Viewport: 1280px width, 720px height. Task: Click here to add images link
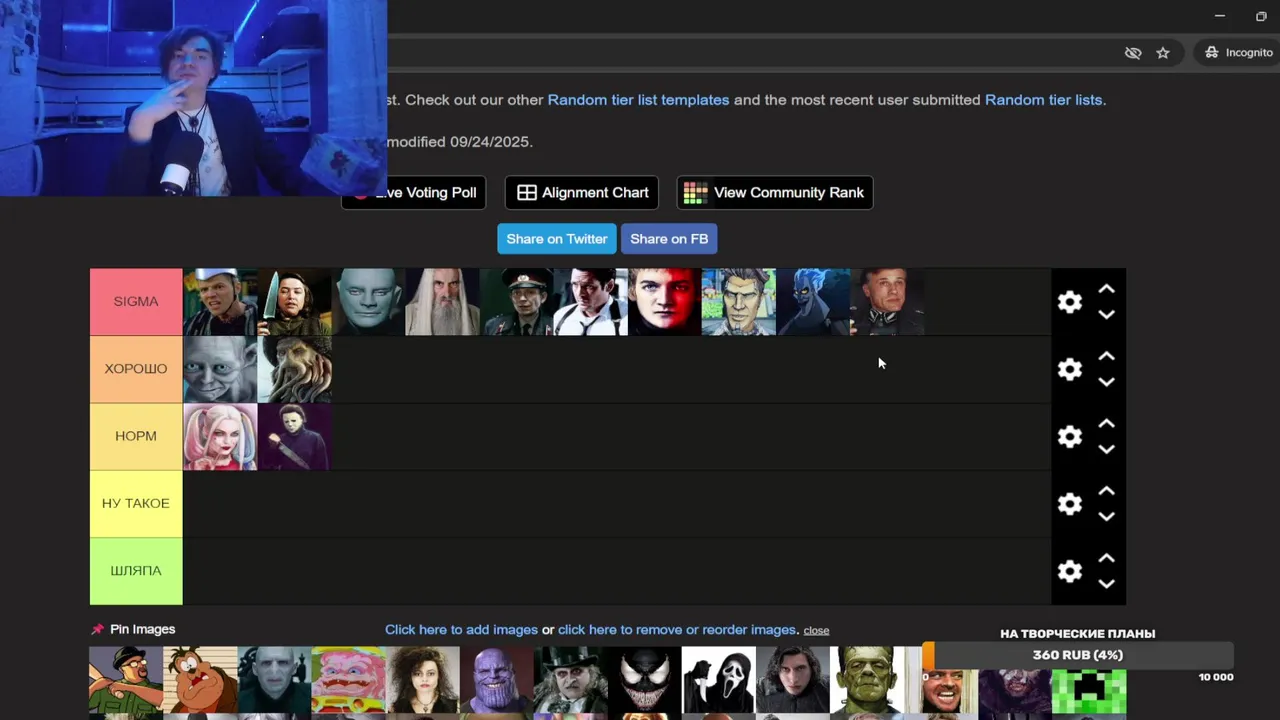(461, 630)
